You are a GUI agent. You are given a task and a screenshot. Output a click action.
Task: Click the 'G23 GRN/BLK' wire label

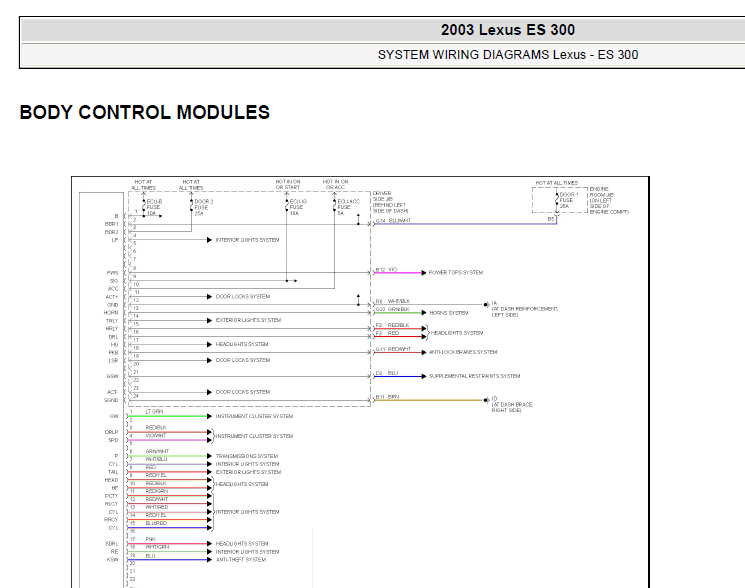(392, 309)
